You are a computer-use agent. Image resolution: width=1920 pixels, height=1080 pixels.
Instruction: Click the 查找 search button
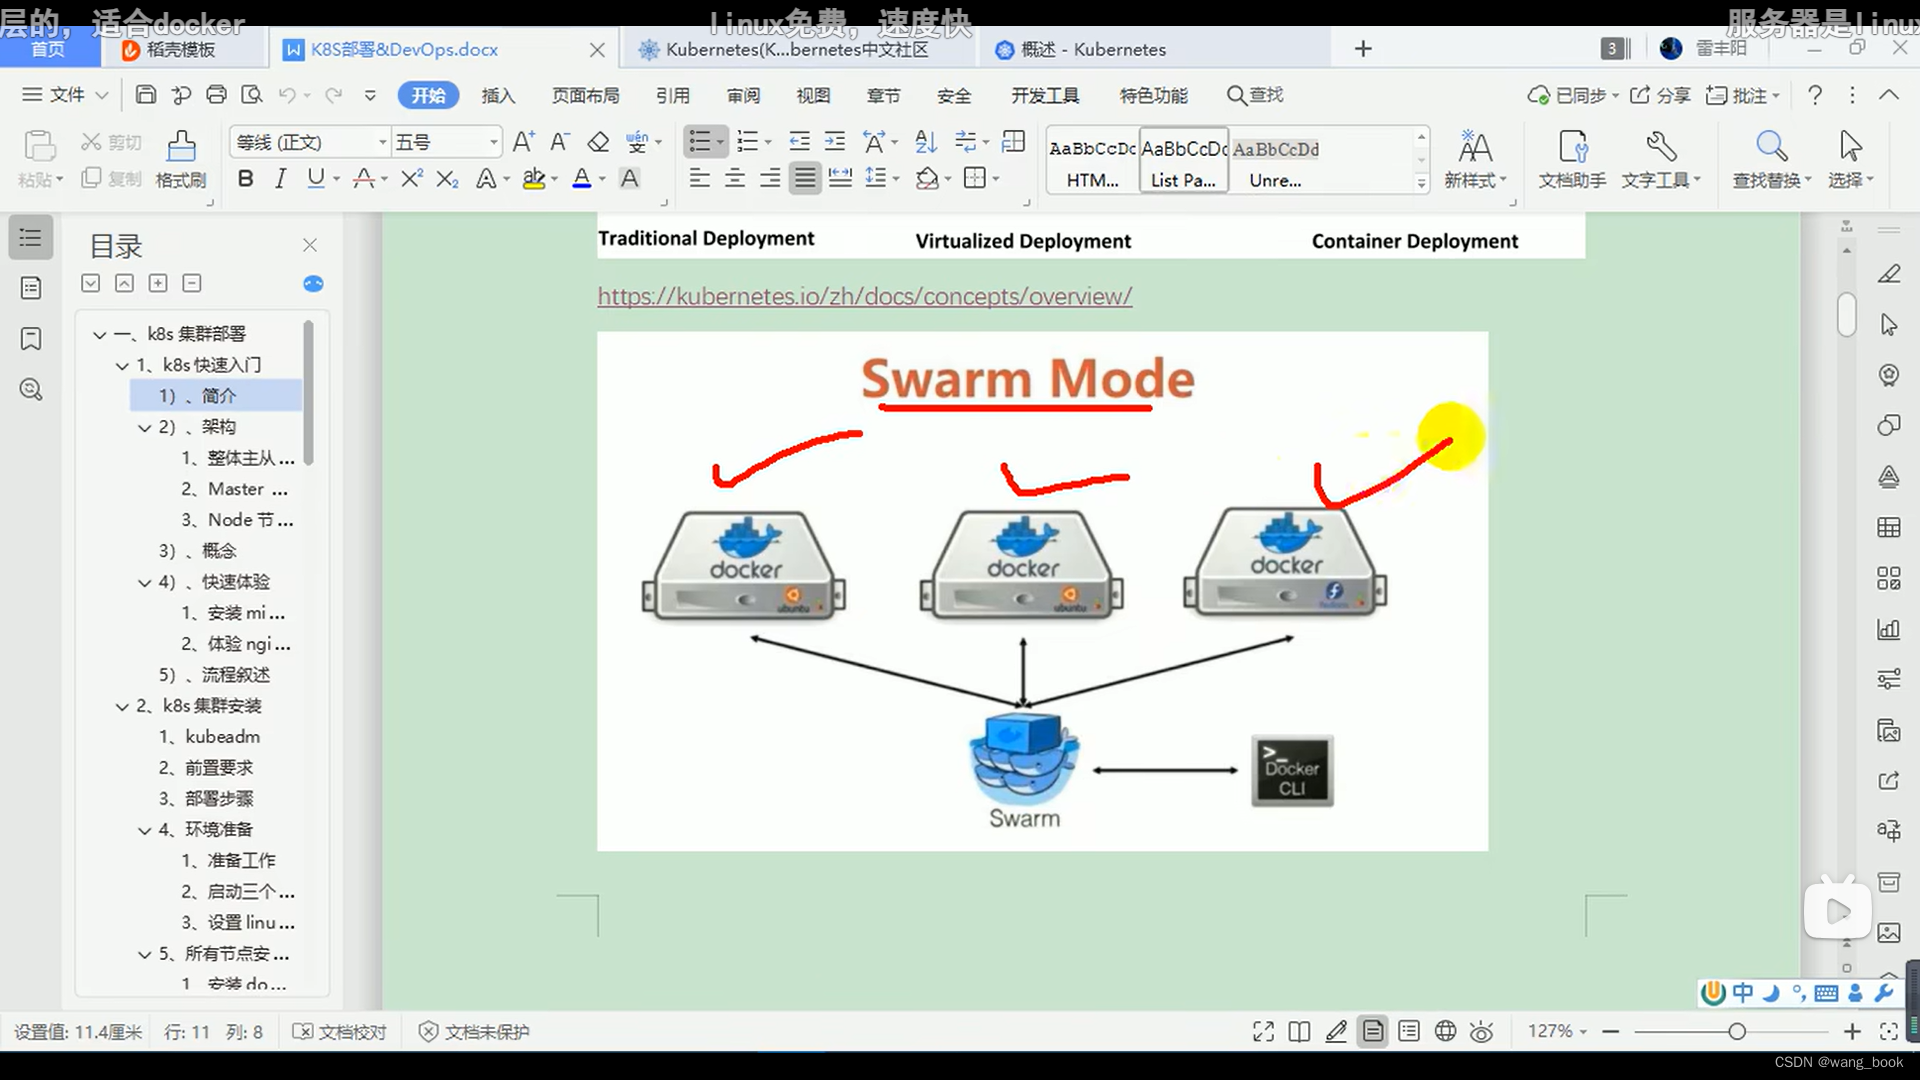1255,95
